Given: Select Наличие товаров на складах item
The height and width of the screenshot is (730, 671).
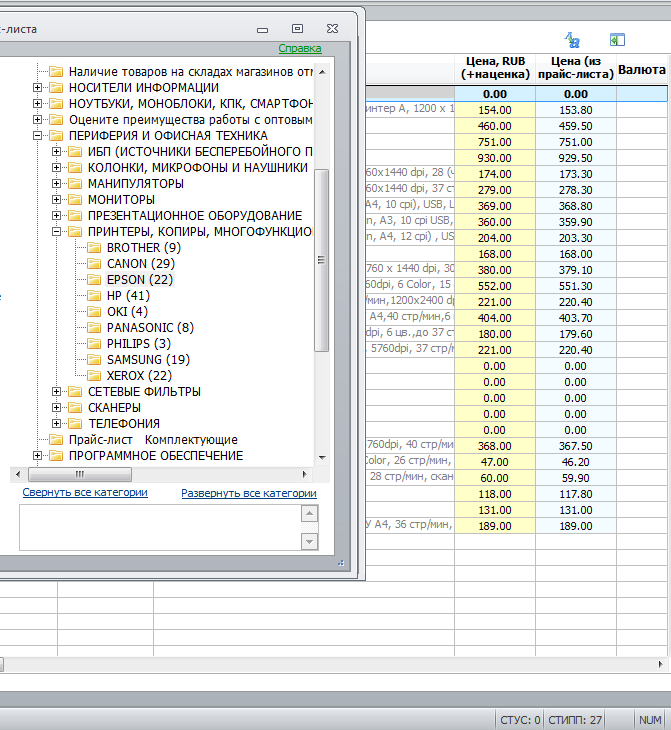Looking at the screenshot, I should (190, 72).
